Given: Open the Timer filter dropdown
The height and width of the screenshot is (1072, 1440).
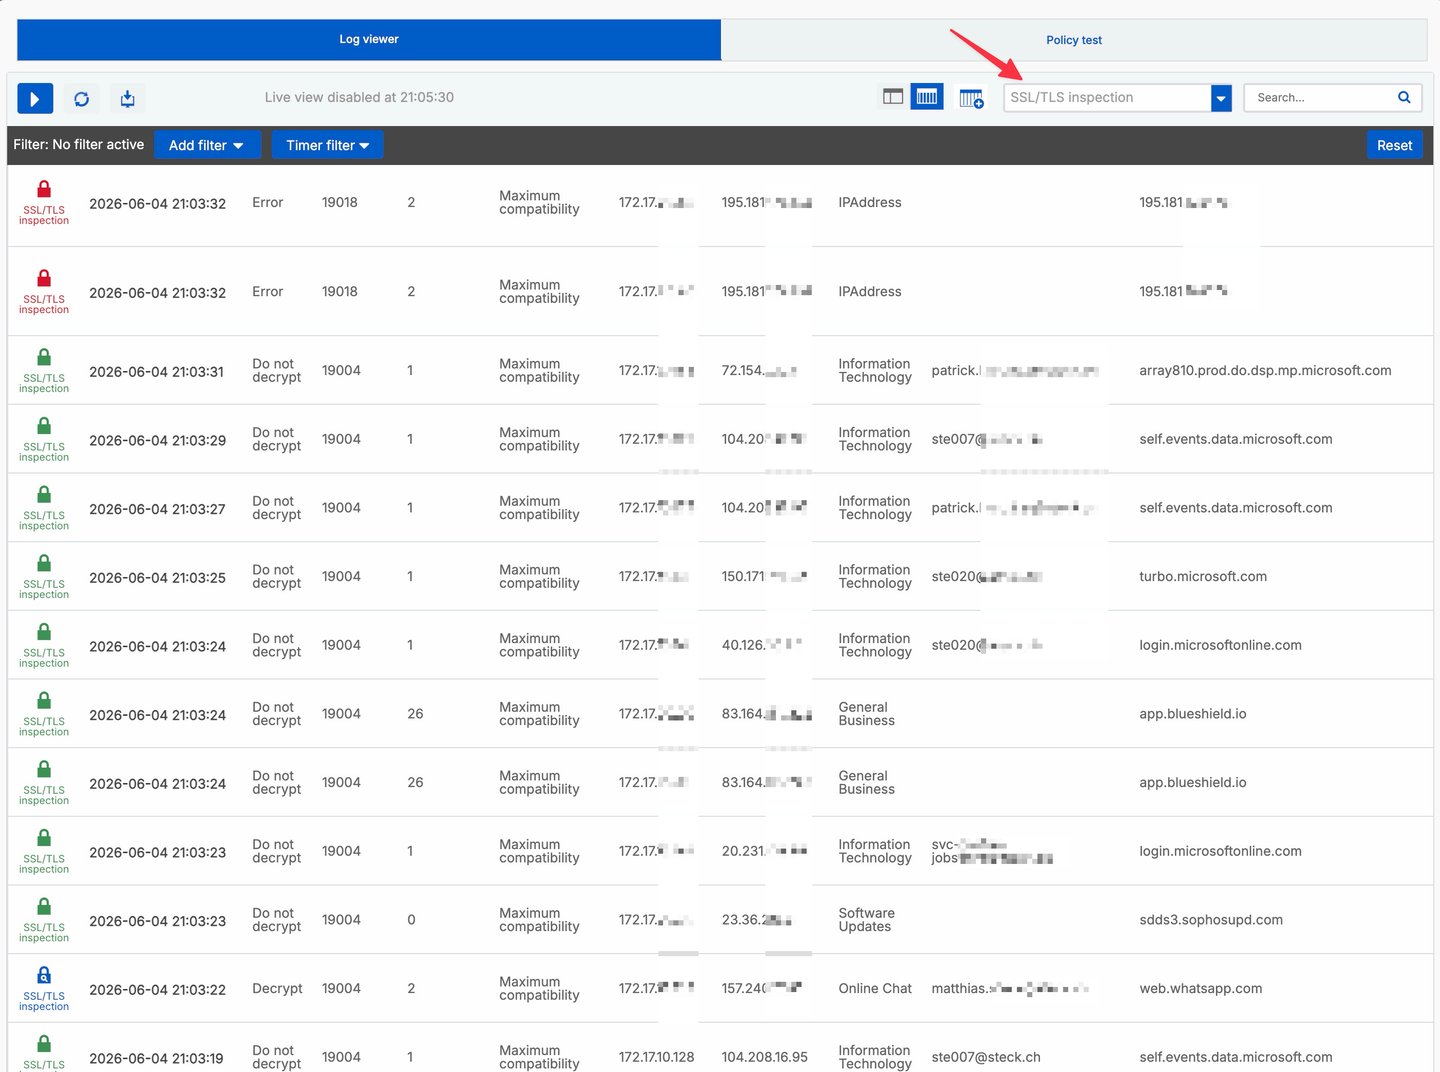Looking at the screenshot, I should pyautogui.click(x=328, y=145).
